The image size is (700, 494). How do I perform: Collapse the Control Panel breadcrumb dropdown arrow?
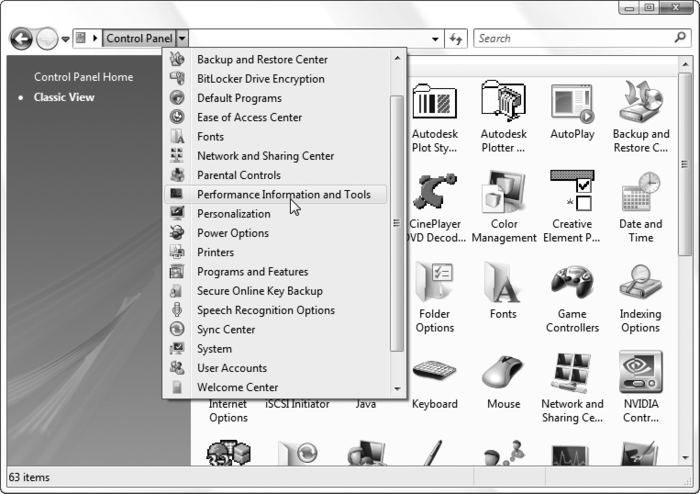[x=182, y=38]
